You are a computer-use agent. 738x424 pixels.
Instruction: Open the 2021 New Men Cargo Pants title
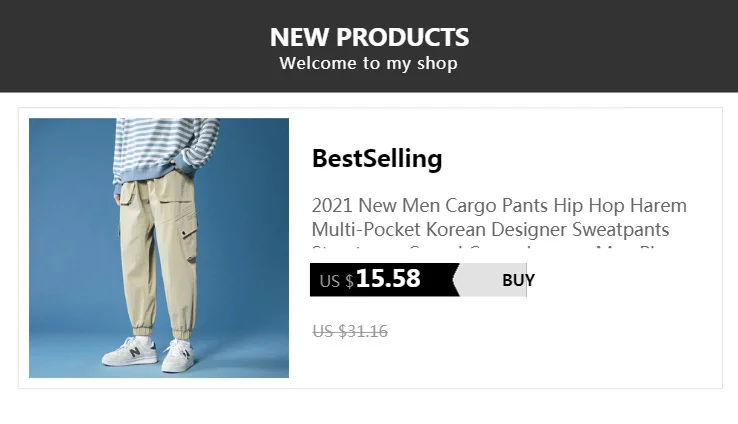[499, 207]
